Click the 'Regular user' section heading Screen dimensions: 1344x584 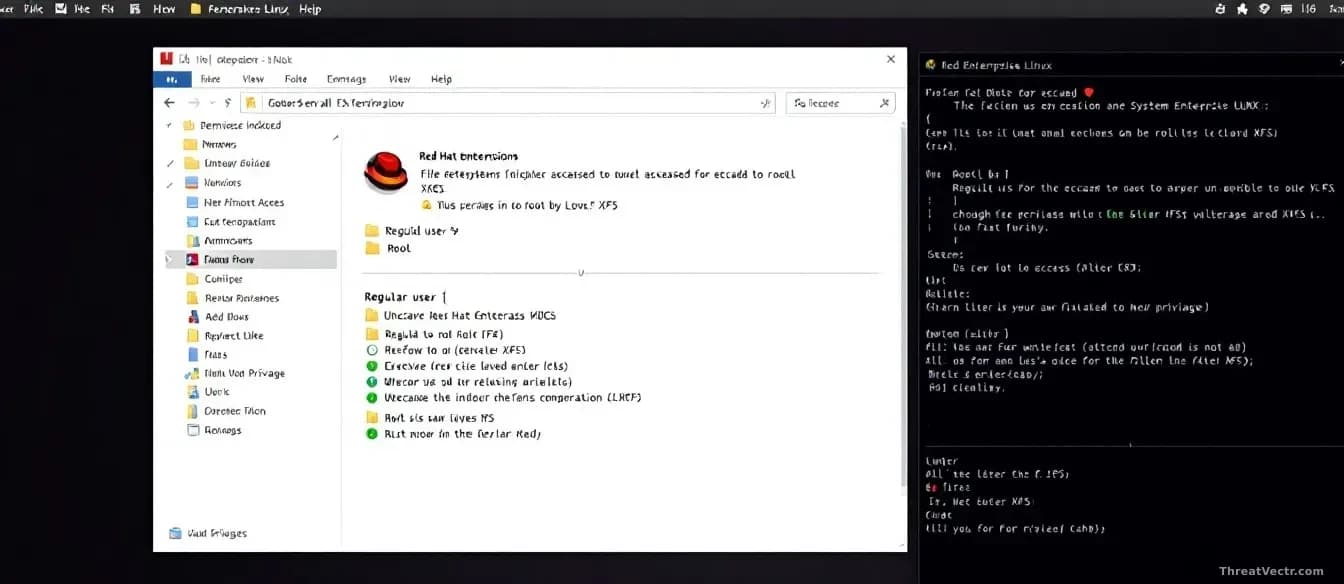point(404,297)
